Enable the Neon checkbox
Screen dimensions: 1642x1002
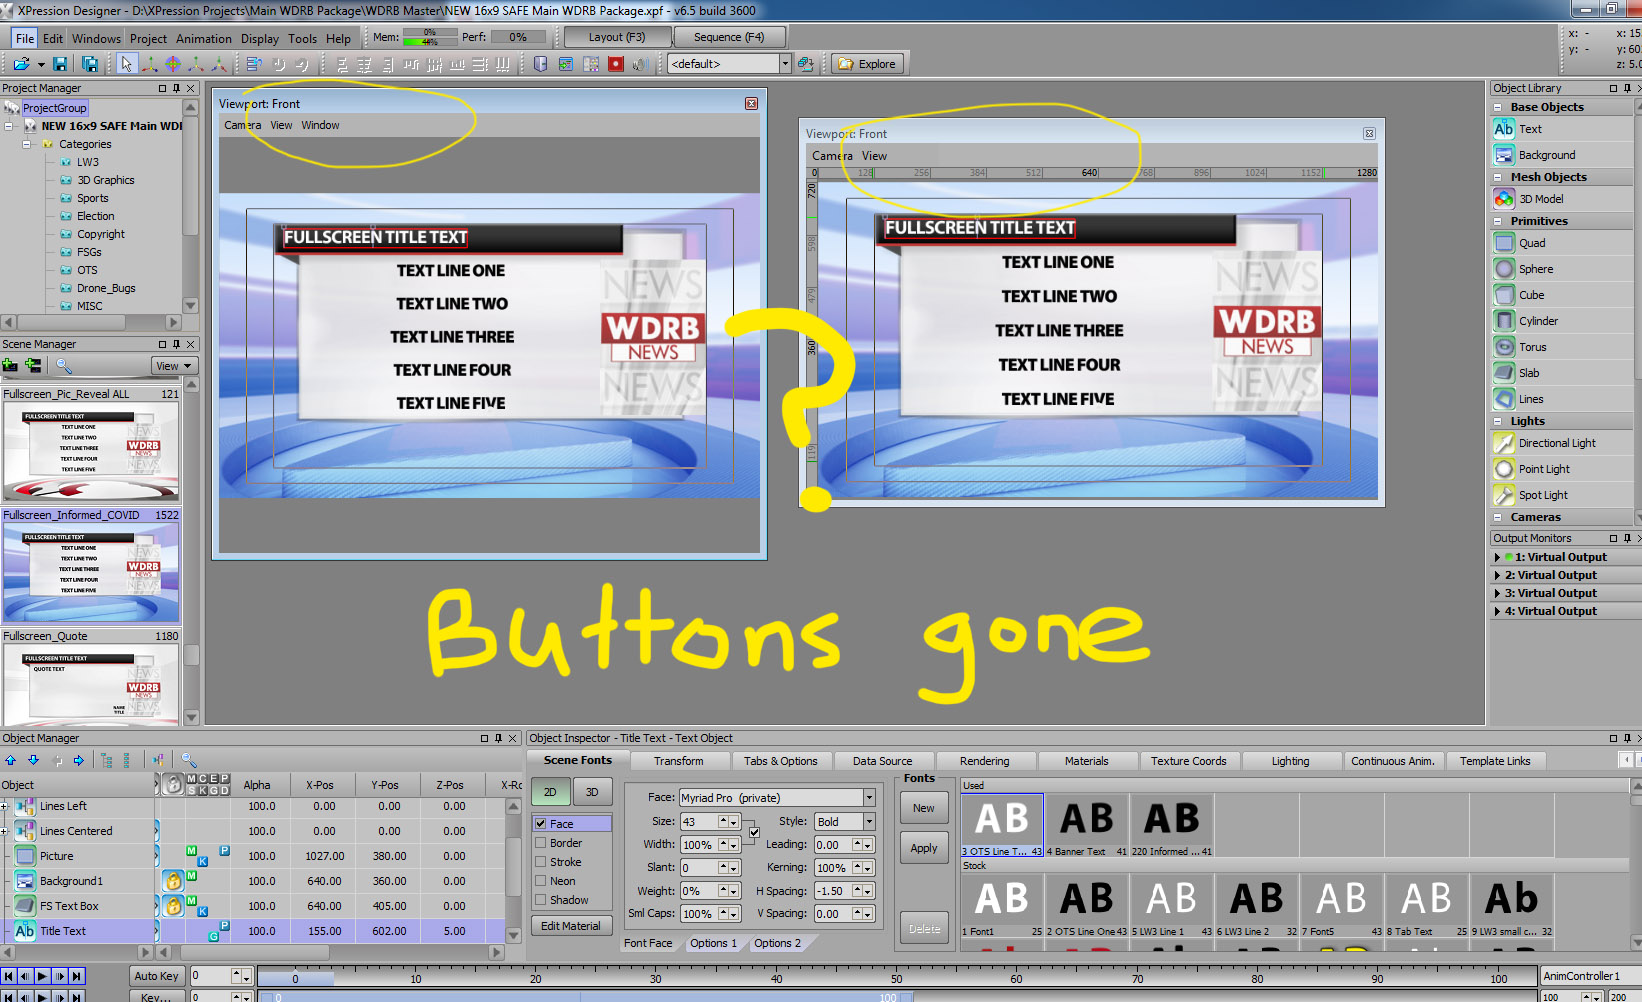(541, 881)
